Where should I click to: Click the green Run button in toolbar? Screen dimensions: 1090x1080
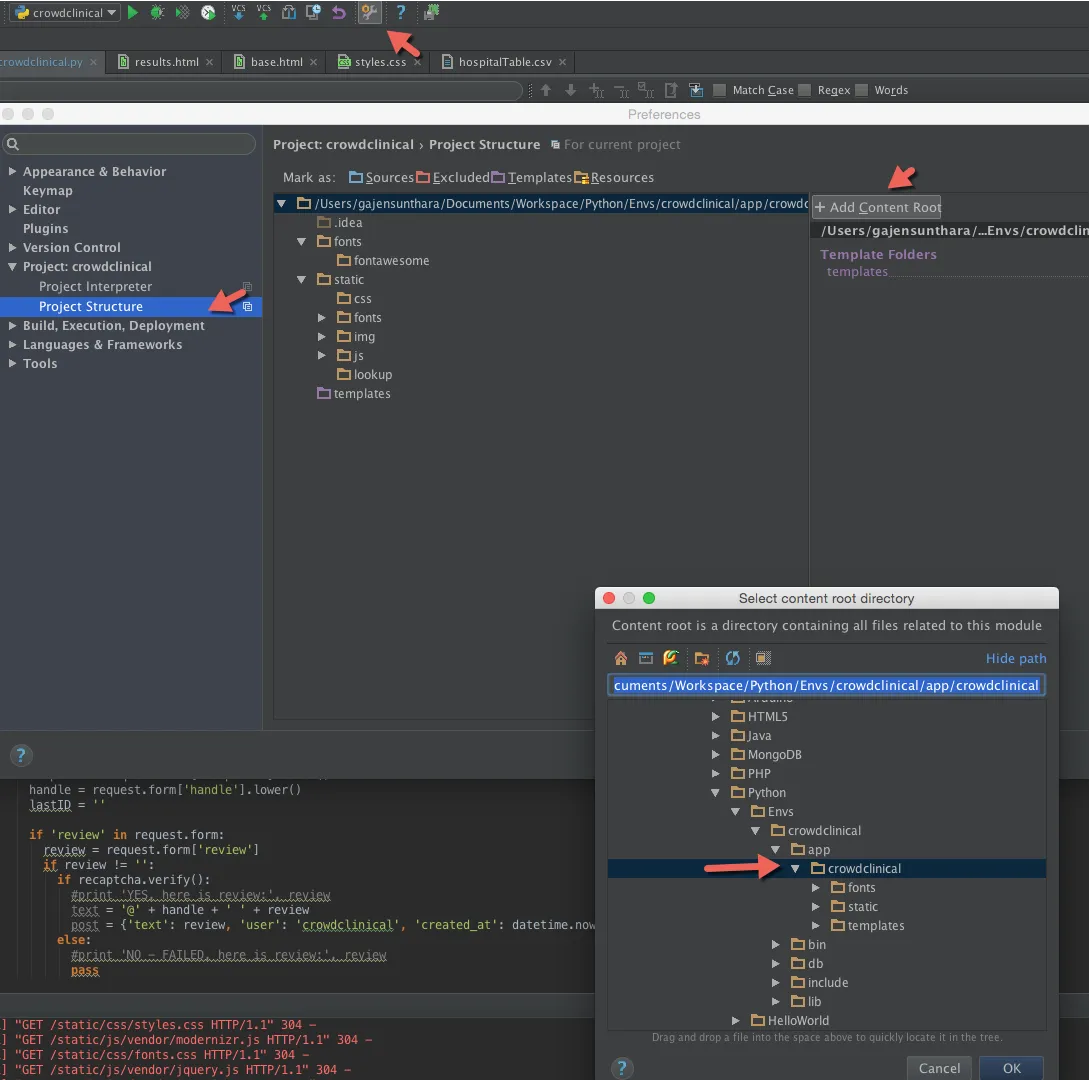click(133, 13)
